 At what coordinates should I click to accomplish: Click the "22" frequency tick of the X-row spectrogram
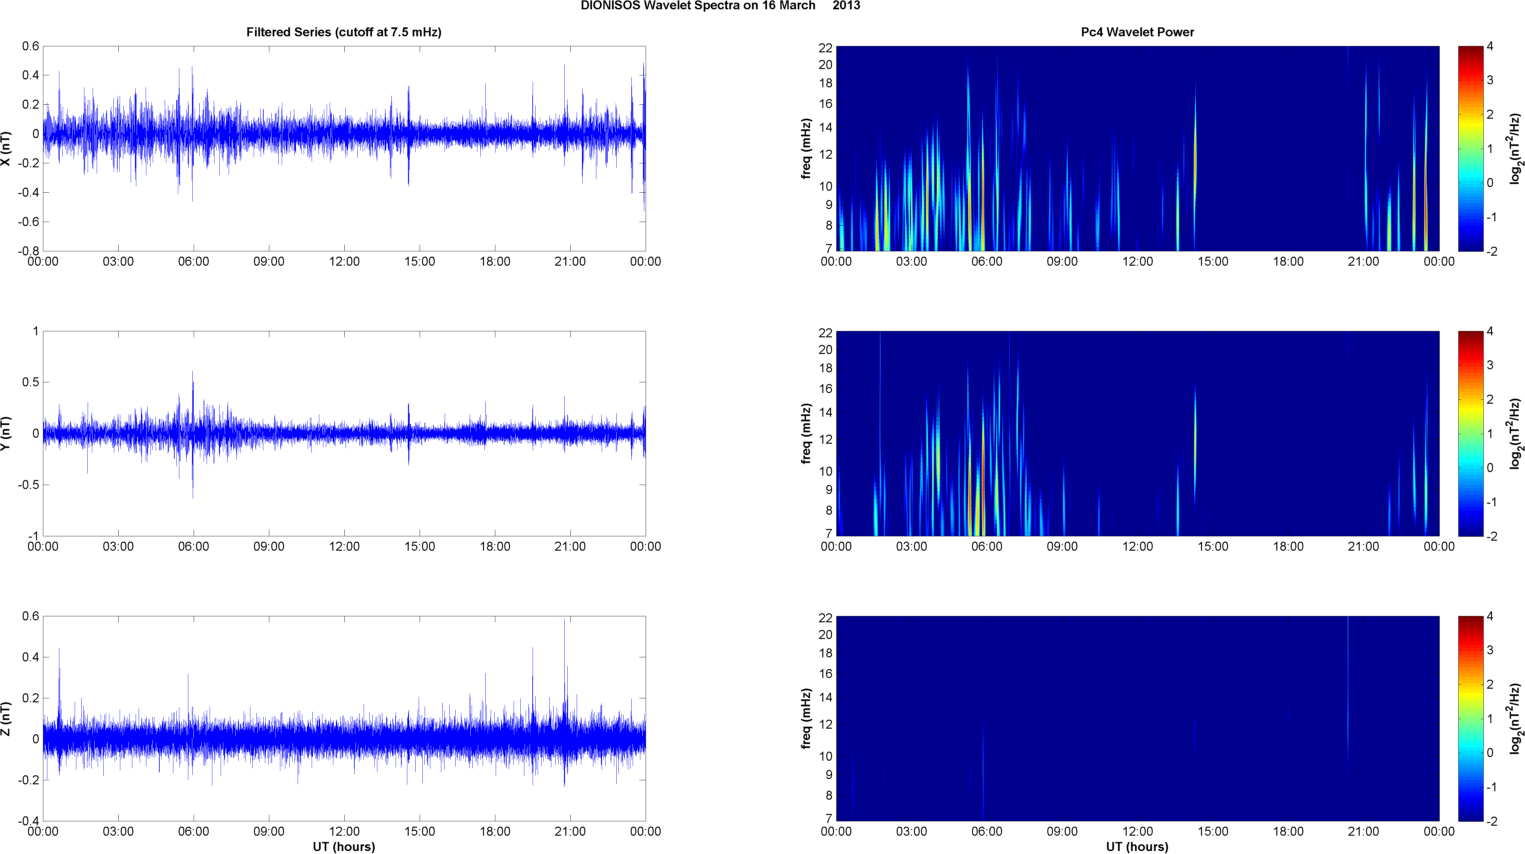[825, 47]
